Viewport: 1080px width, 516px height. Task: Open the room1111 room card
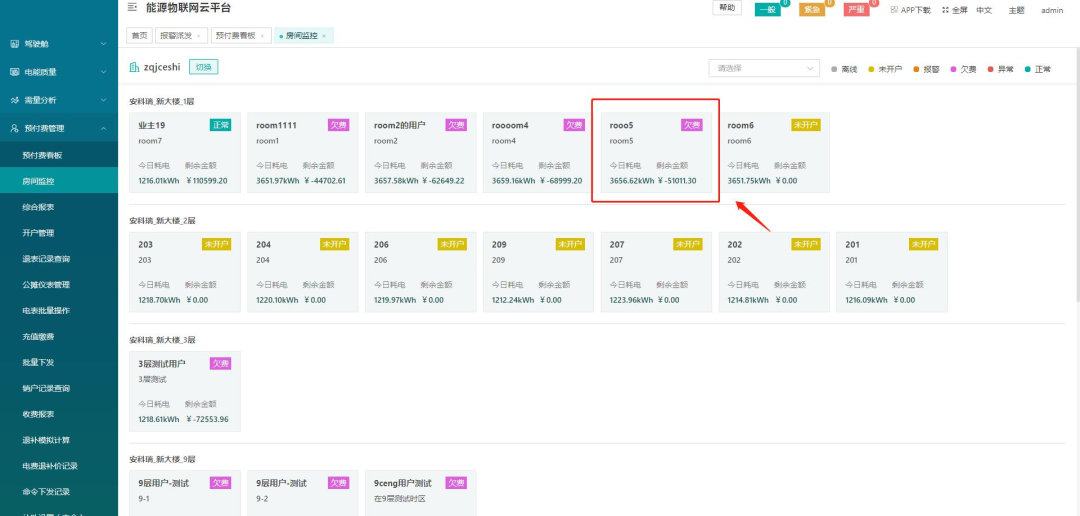pos(302,152)
